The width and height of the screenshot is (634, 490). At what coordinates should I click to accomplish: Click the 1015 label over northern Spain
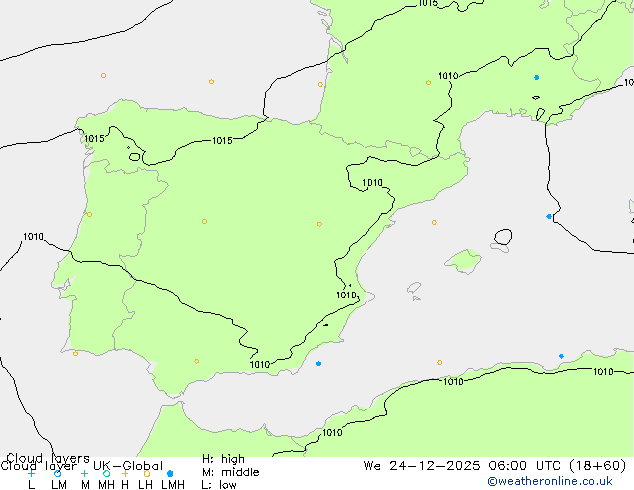(222, 140)
